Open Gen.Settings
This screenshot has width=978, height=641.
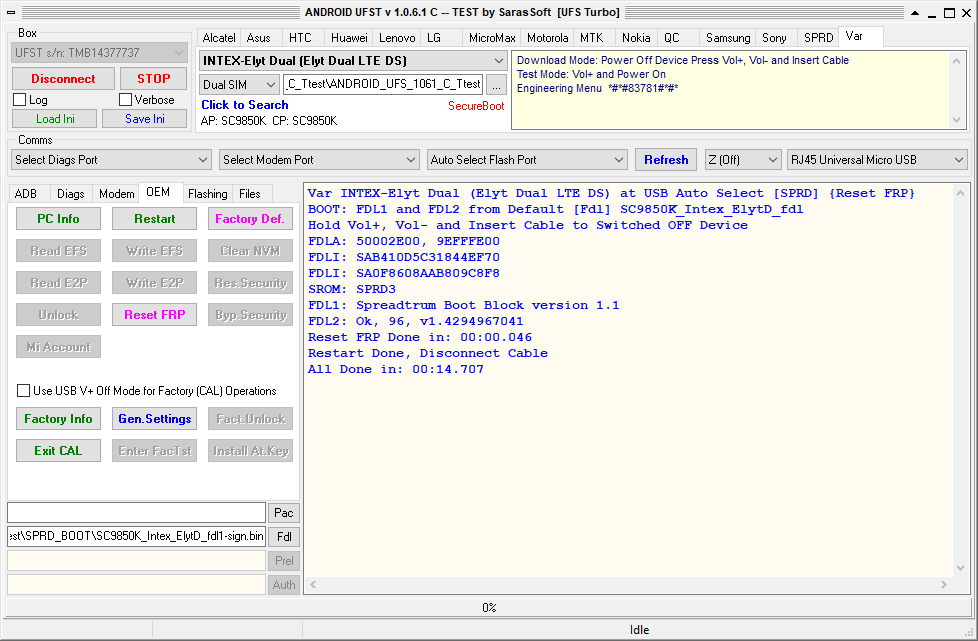tap(155, 419)
